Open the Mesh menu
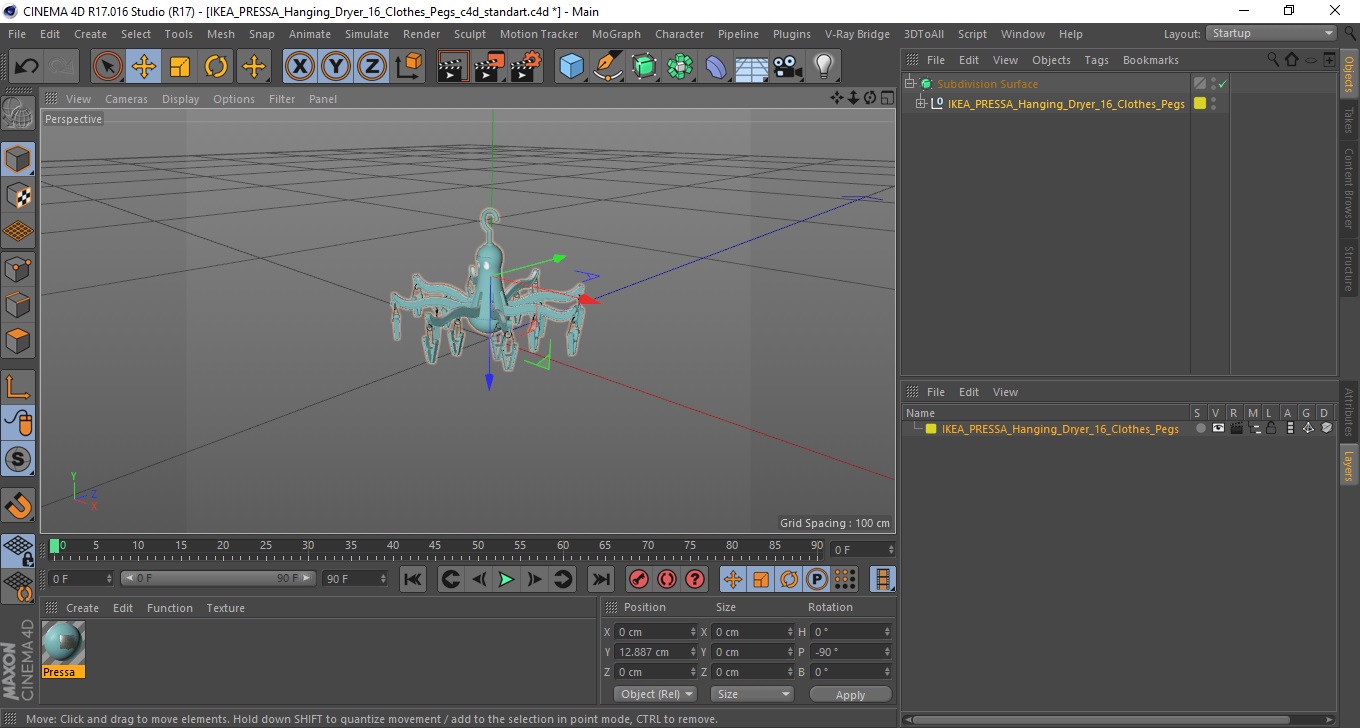 coord(221,34)
